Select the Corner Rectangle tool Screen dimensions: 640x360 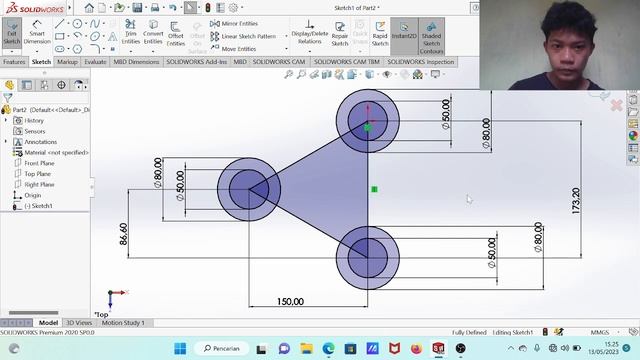pyautogui.click(x=60, y=36)
